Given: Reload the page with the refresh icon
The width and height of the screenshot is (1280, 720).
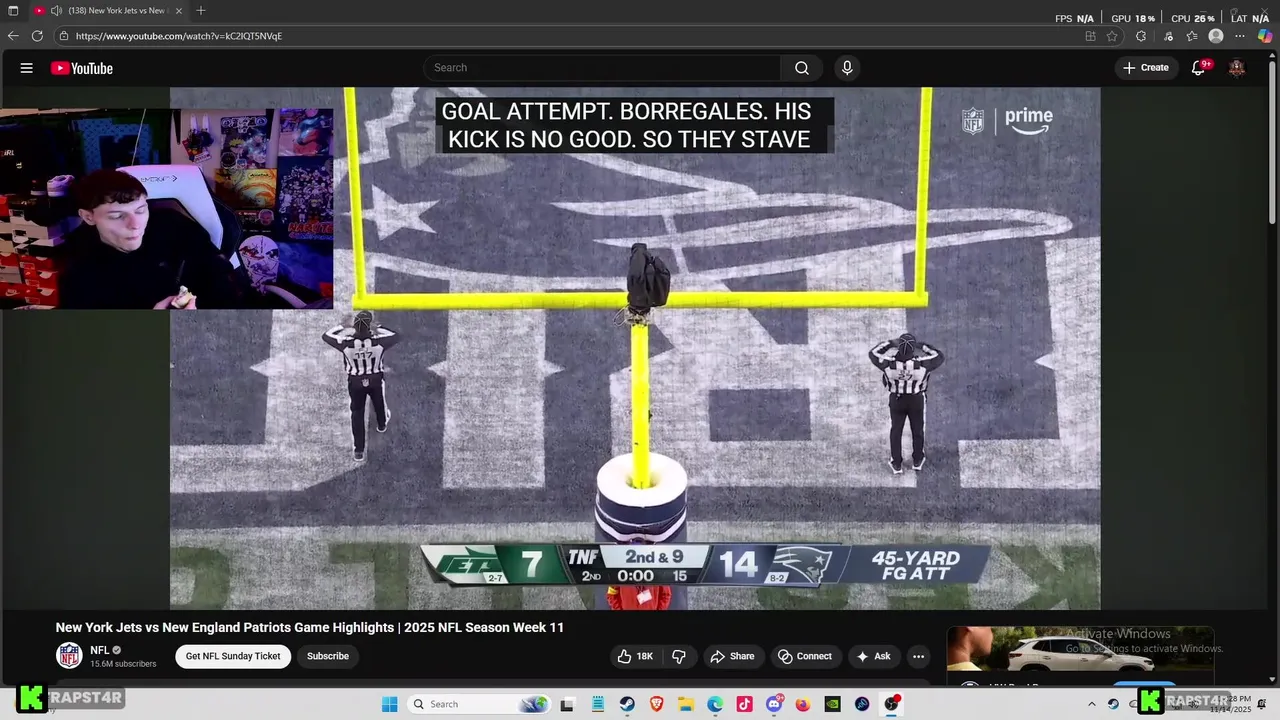Looking at the screenshot, I should click(37, 36).
